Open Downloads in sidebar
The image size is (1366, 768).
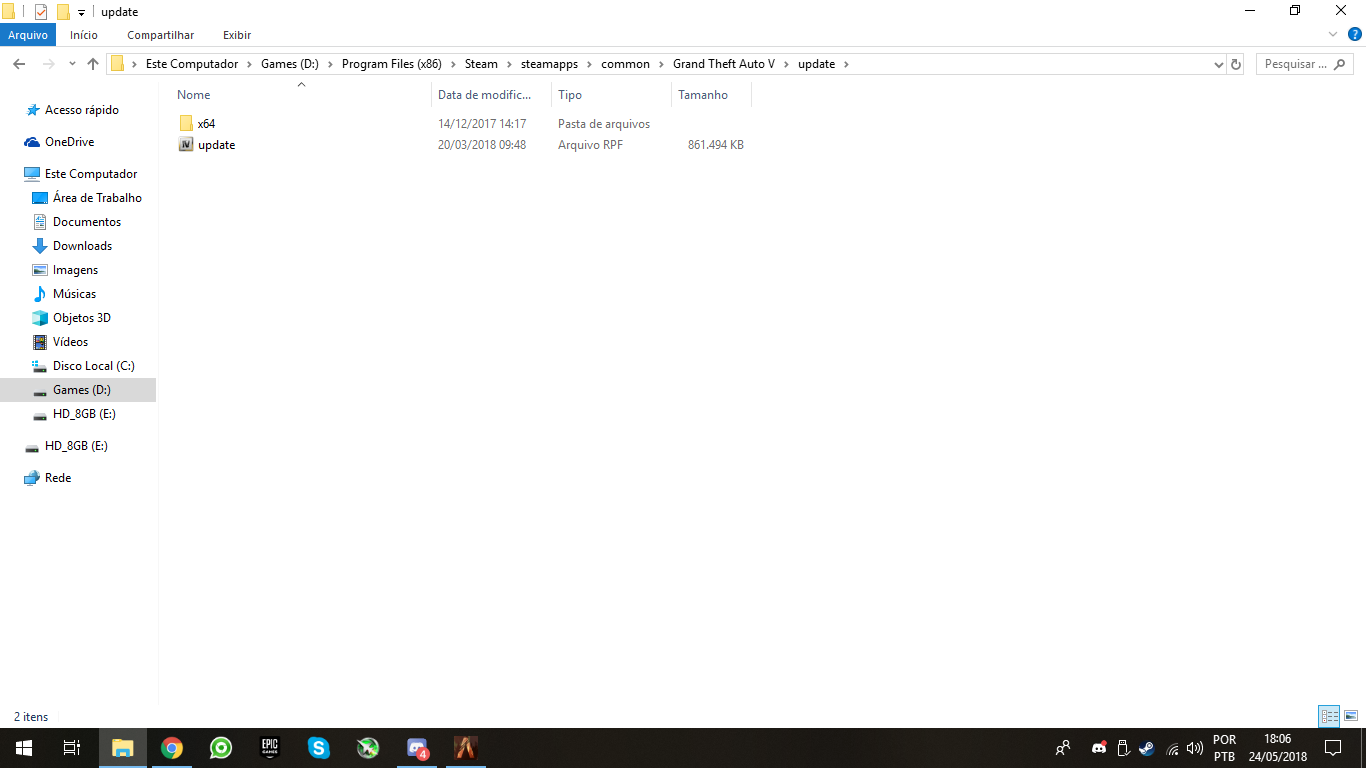(82, 246)
